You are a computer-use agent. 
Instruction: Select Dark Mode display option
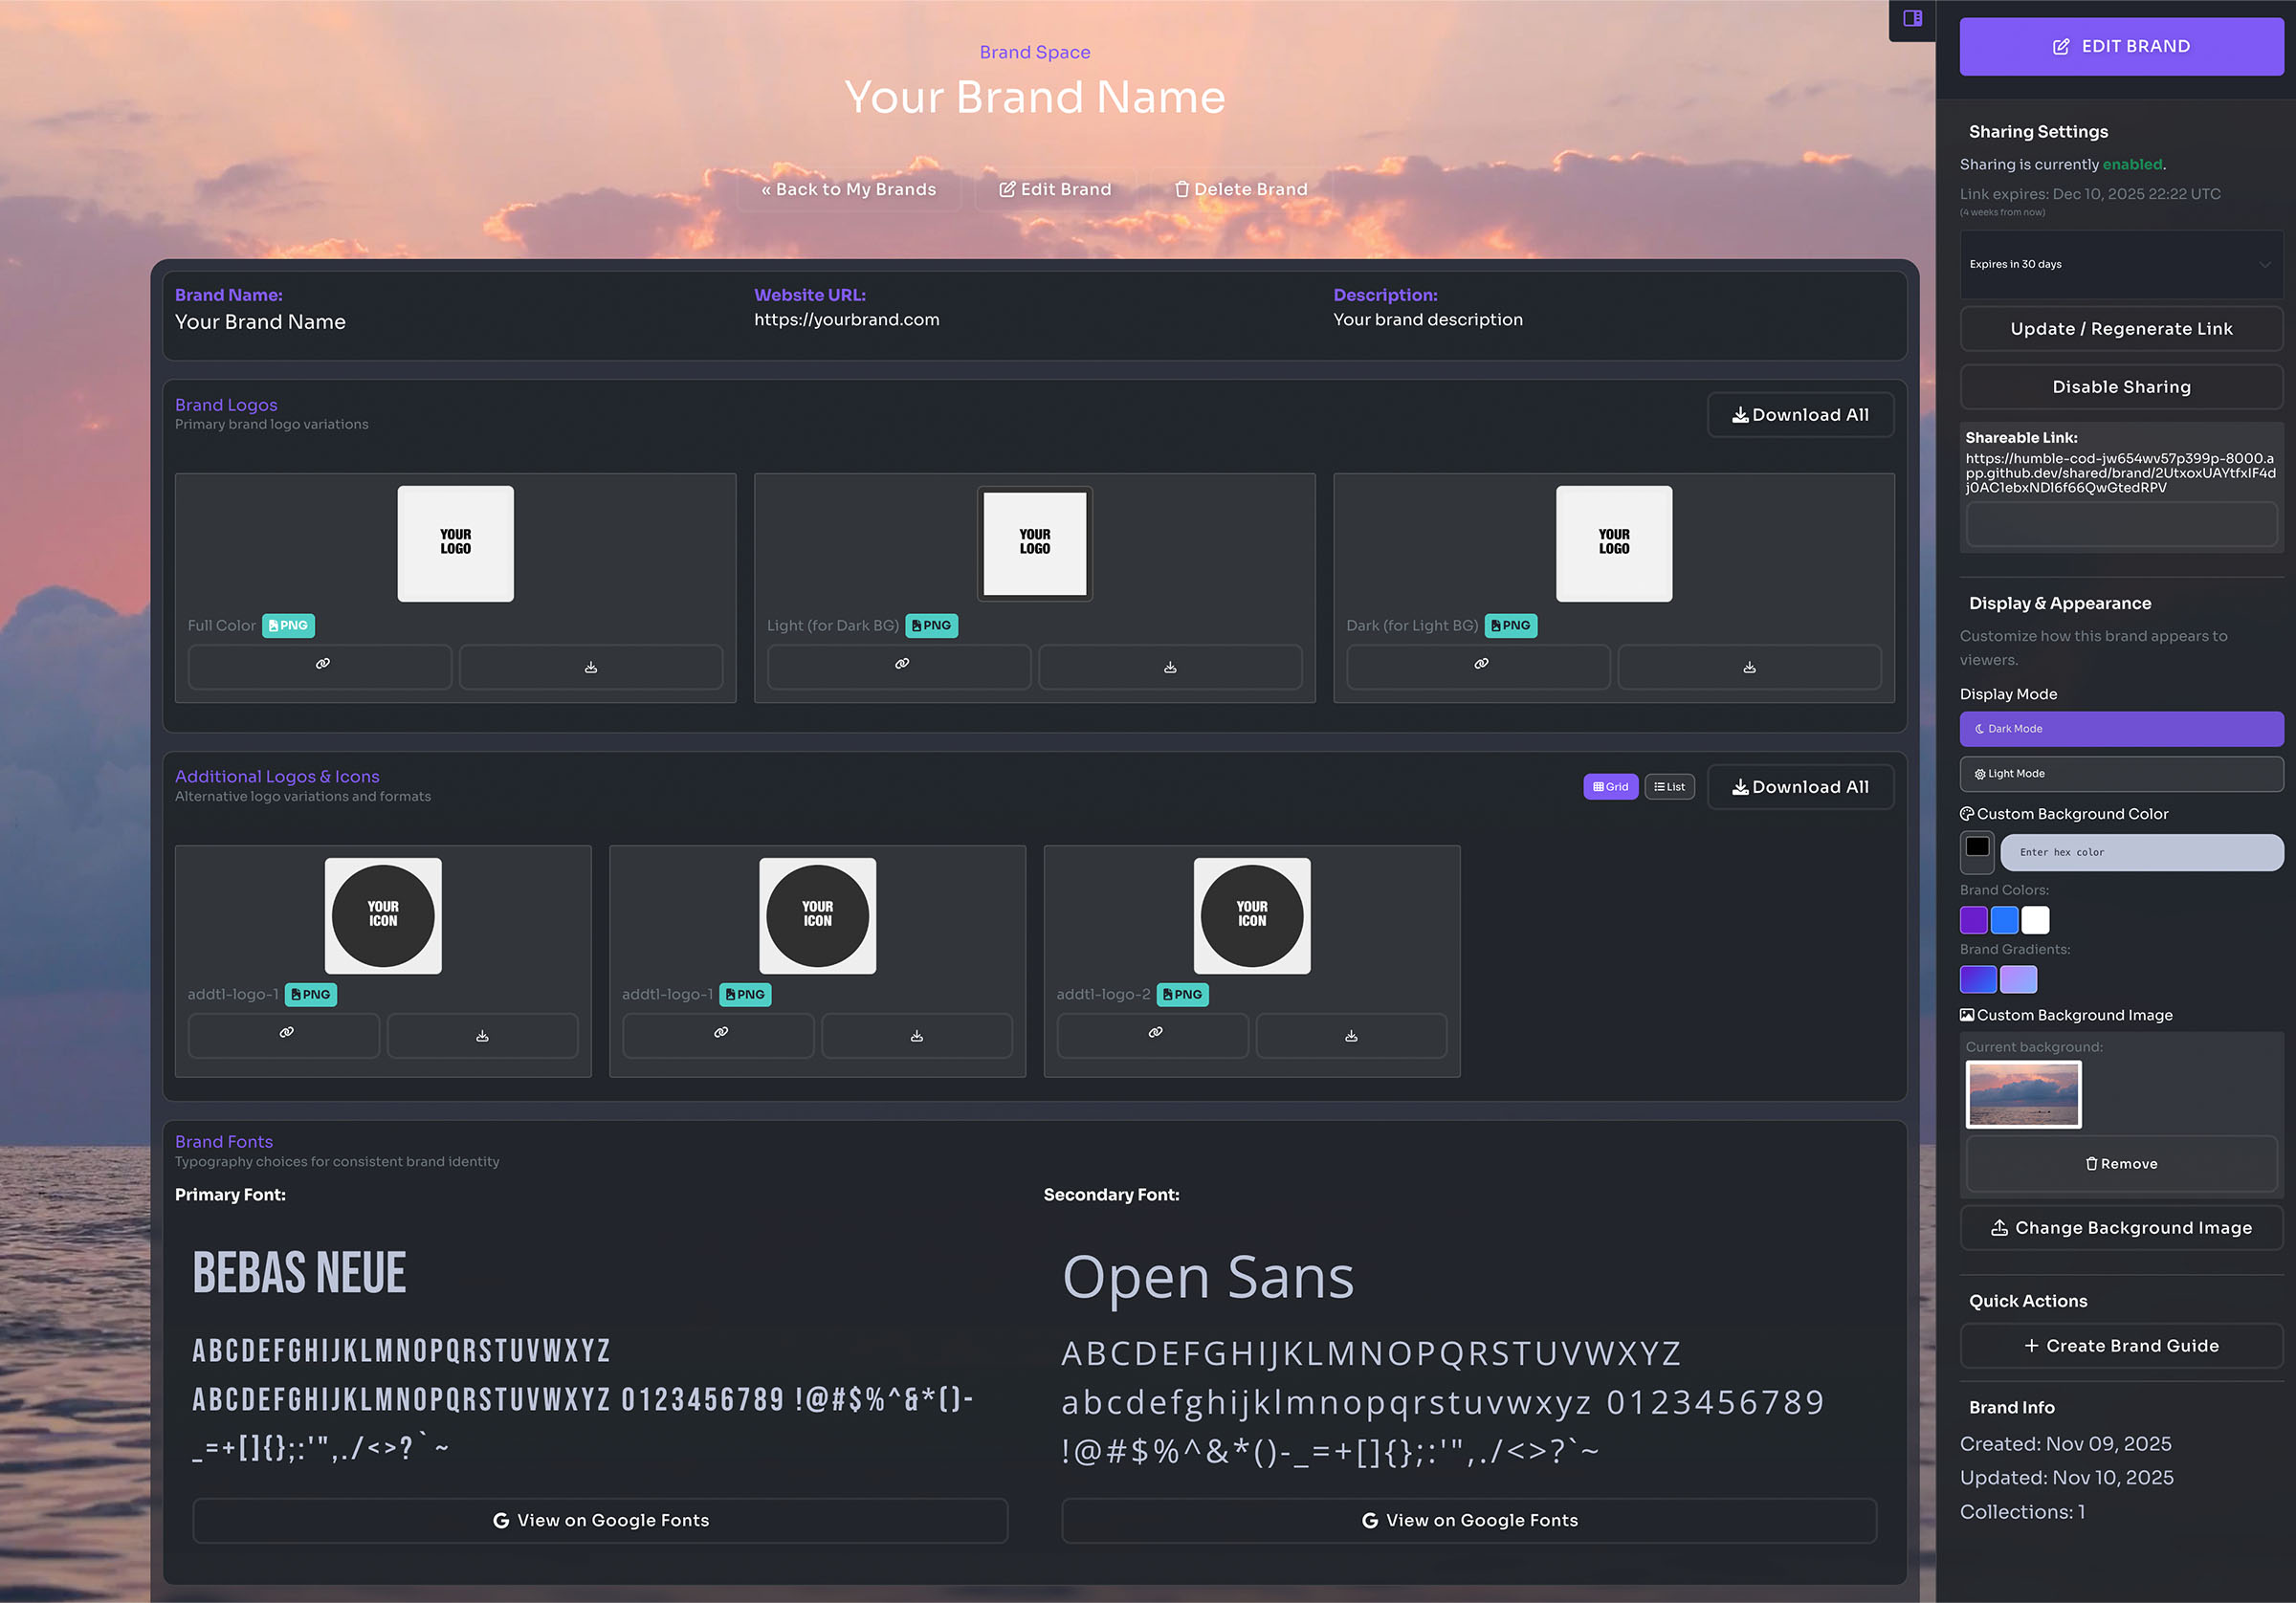pyautogui.click(x=2121, y=728)
